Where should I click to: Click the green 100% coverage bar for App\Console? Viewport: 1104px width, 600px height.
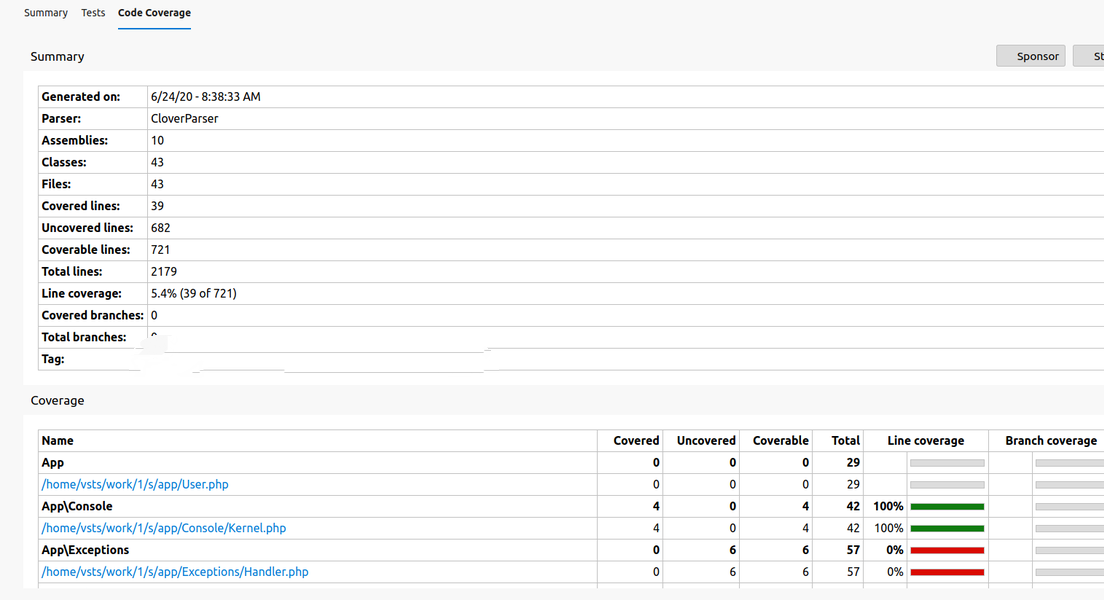click(946, 506)
